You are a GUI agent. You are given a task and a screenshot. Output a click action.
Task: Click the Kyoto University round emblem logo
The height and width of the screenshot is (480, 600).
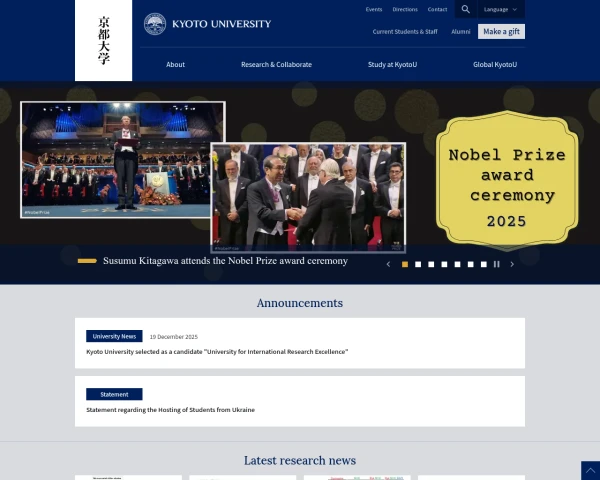[x=155, y=24]
